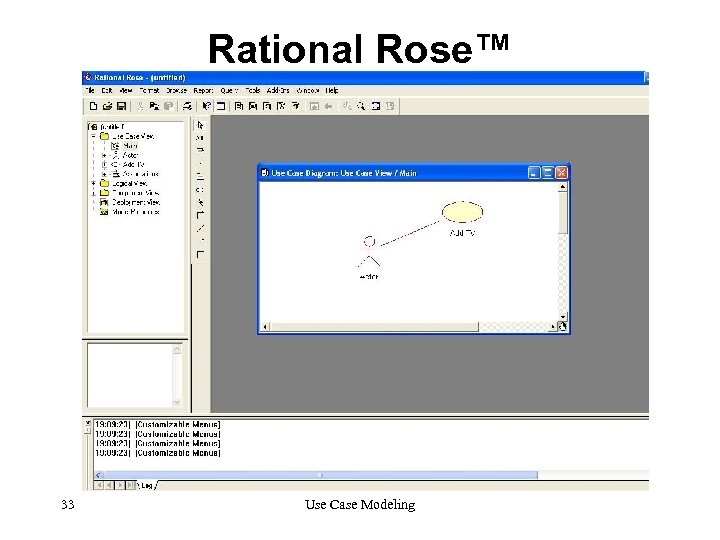Click the View Documentation toolbar icon
The height and width of the screenshot is (540, 720).
click(x=221, y=106)
